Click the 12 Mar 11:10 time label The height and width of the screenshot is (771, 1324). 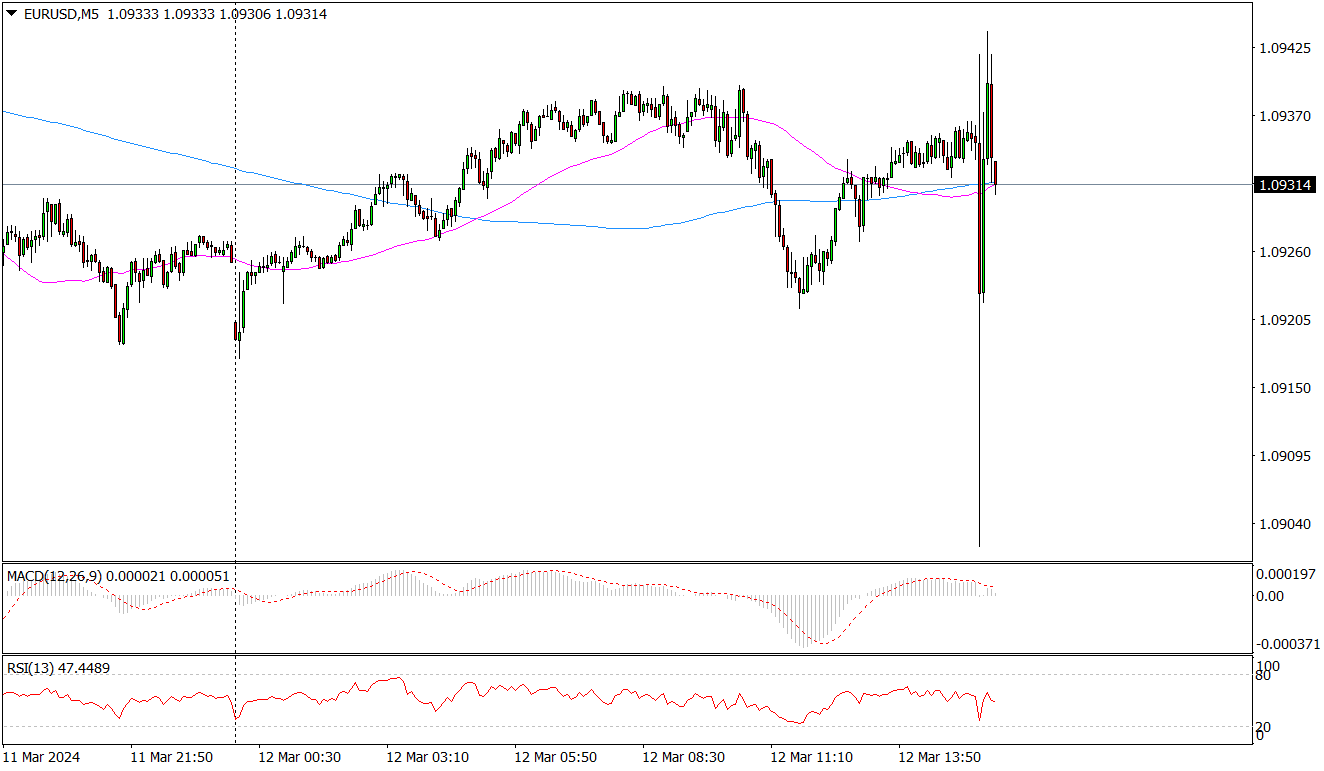click(811, 757)
